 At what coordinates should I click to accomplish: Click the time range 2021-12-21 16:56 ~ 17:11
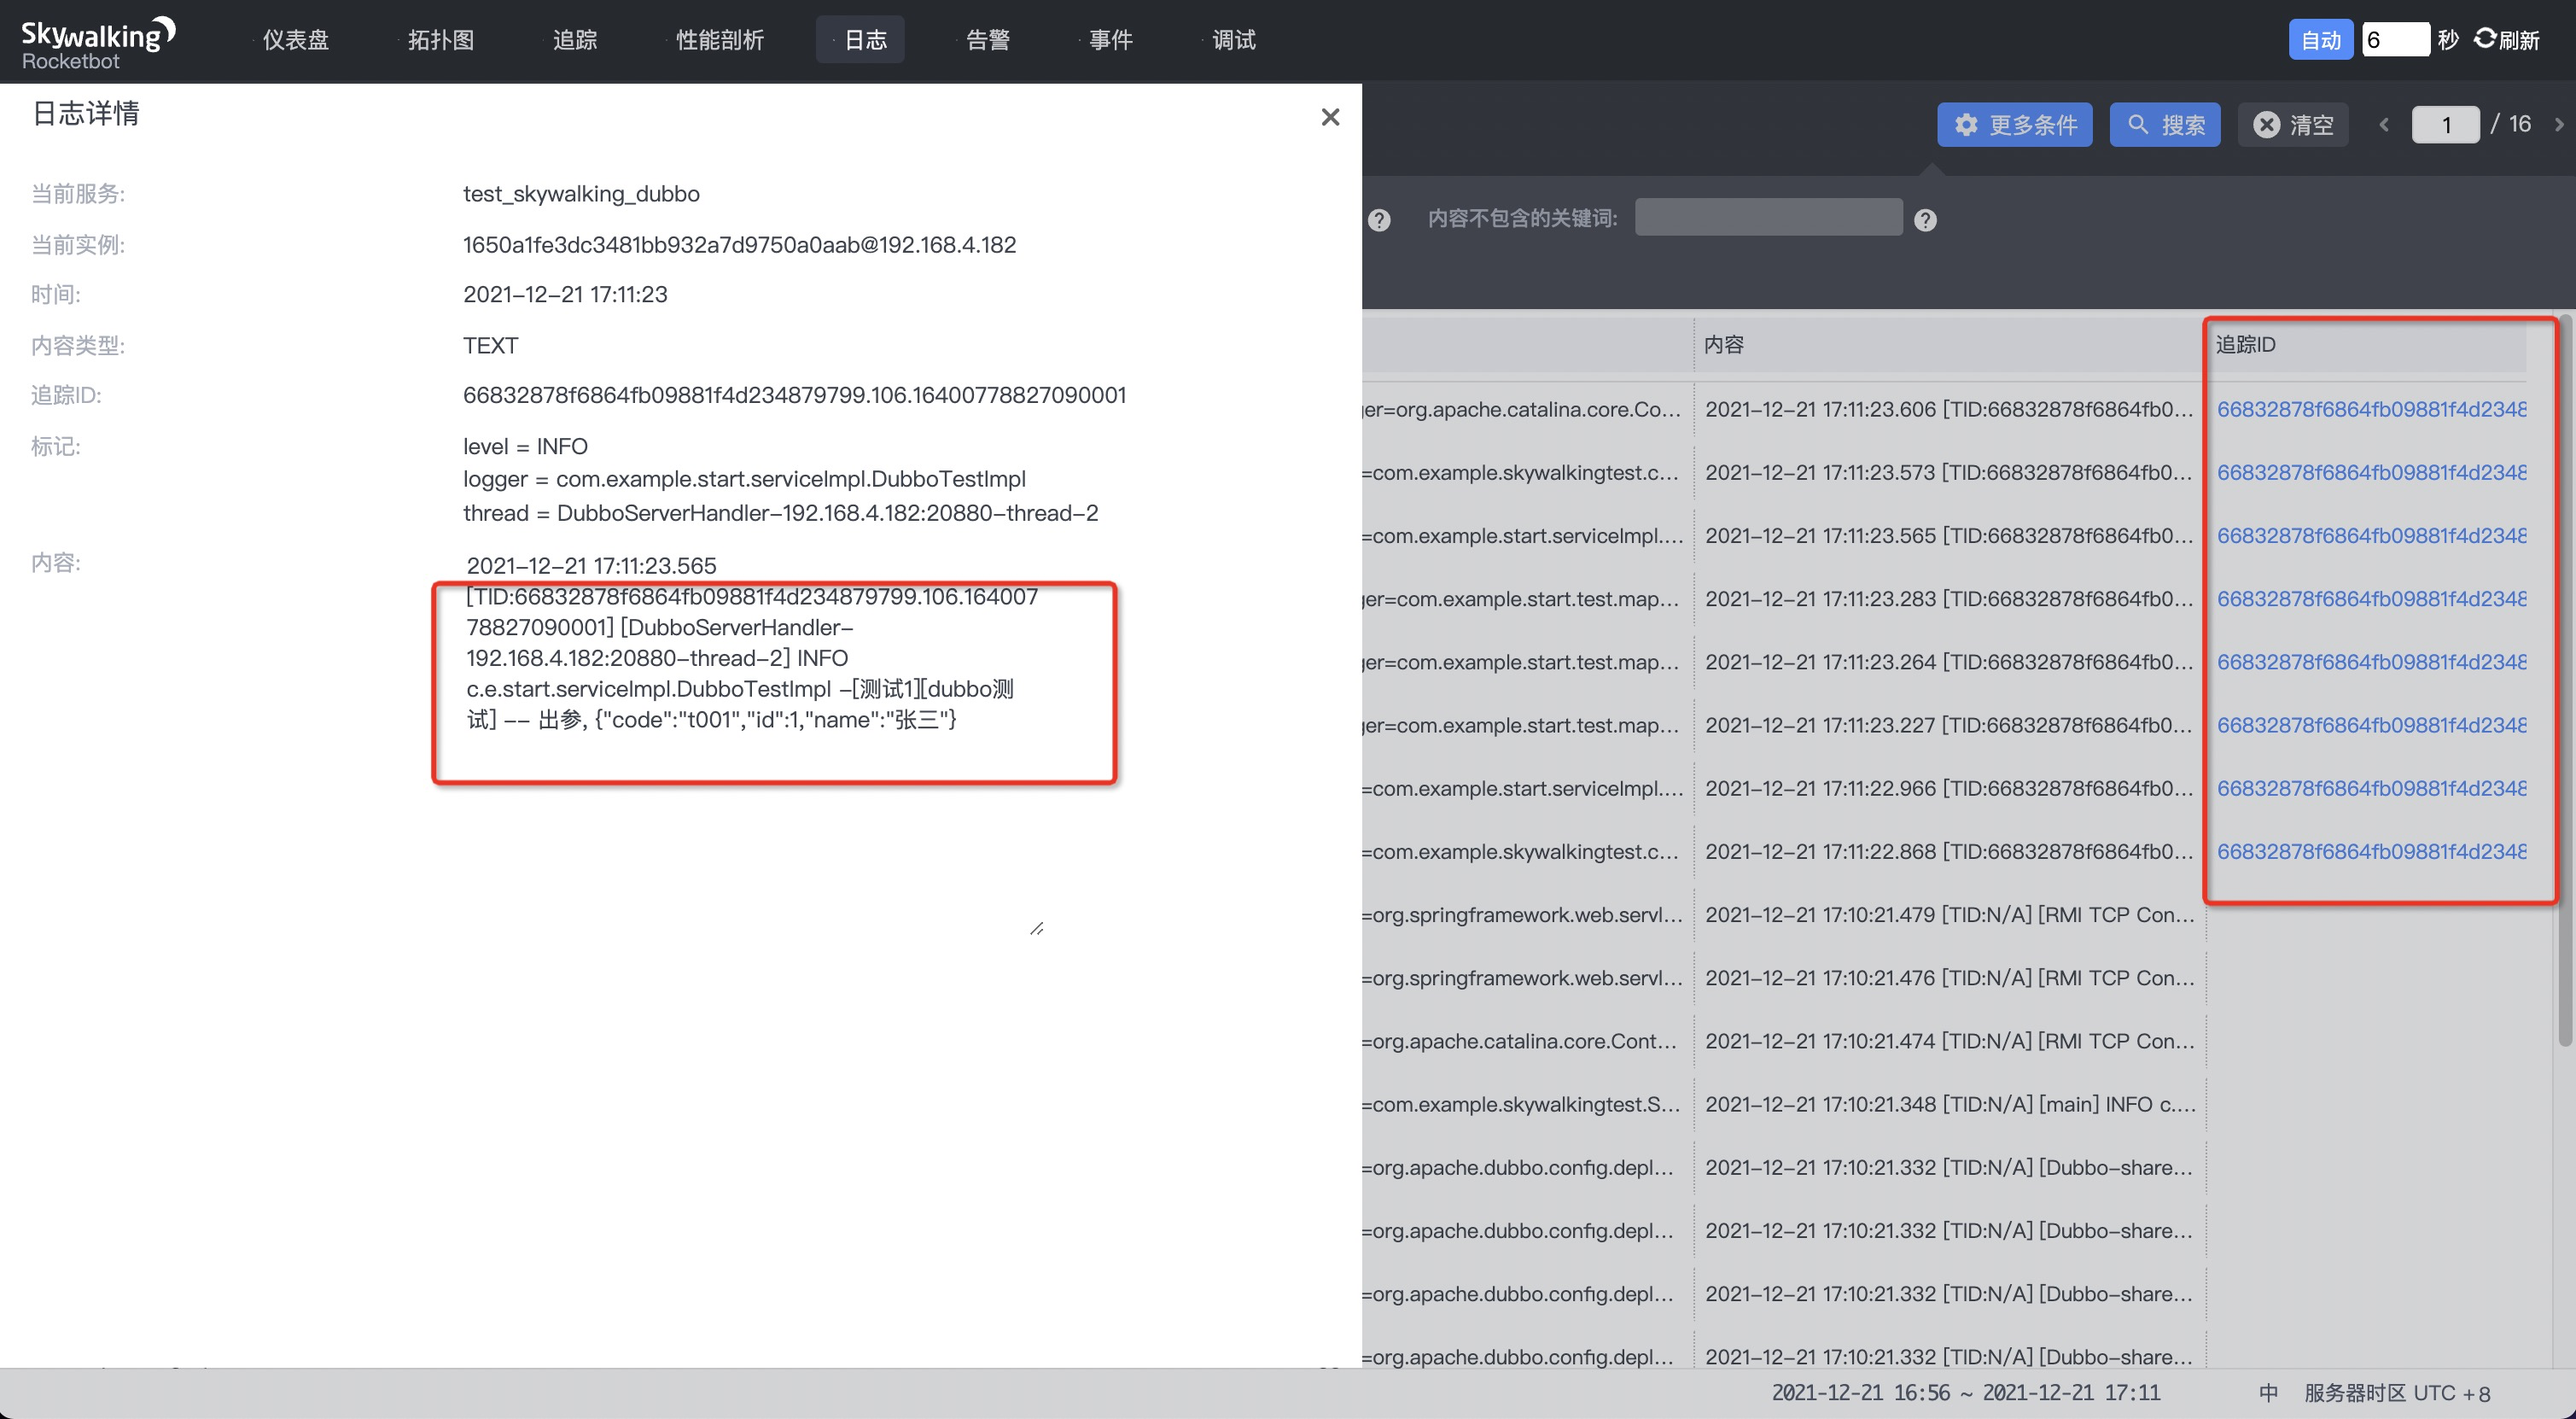[1965, 1393]
